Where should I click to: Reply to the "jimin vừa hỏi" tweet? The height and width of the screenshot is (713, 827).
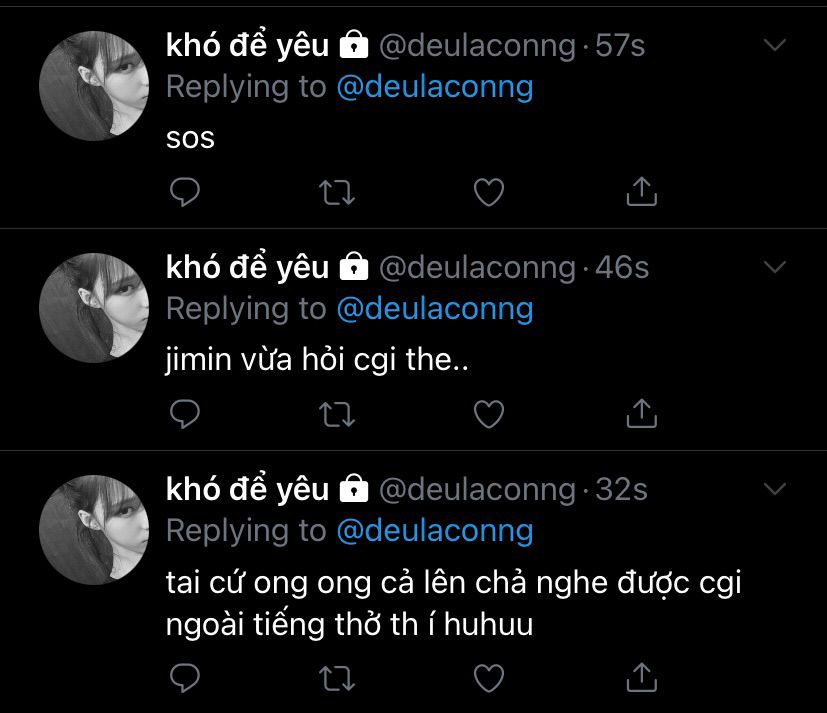point(185,414)
